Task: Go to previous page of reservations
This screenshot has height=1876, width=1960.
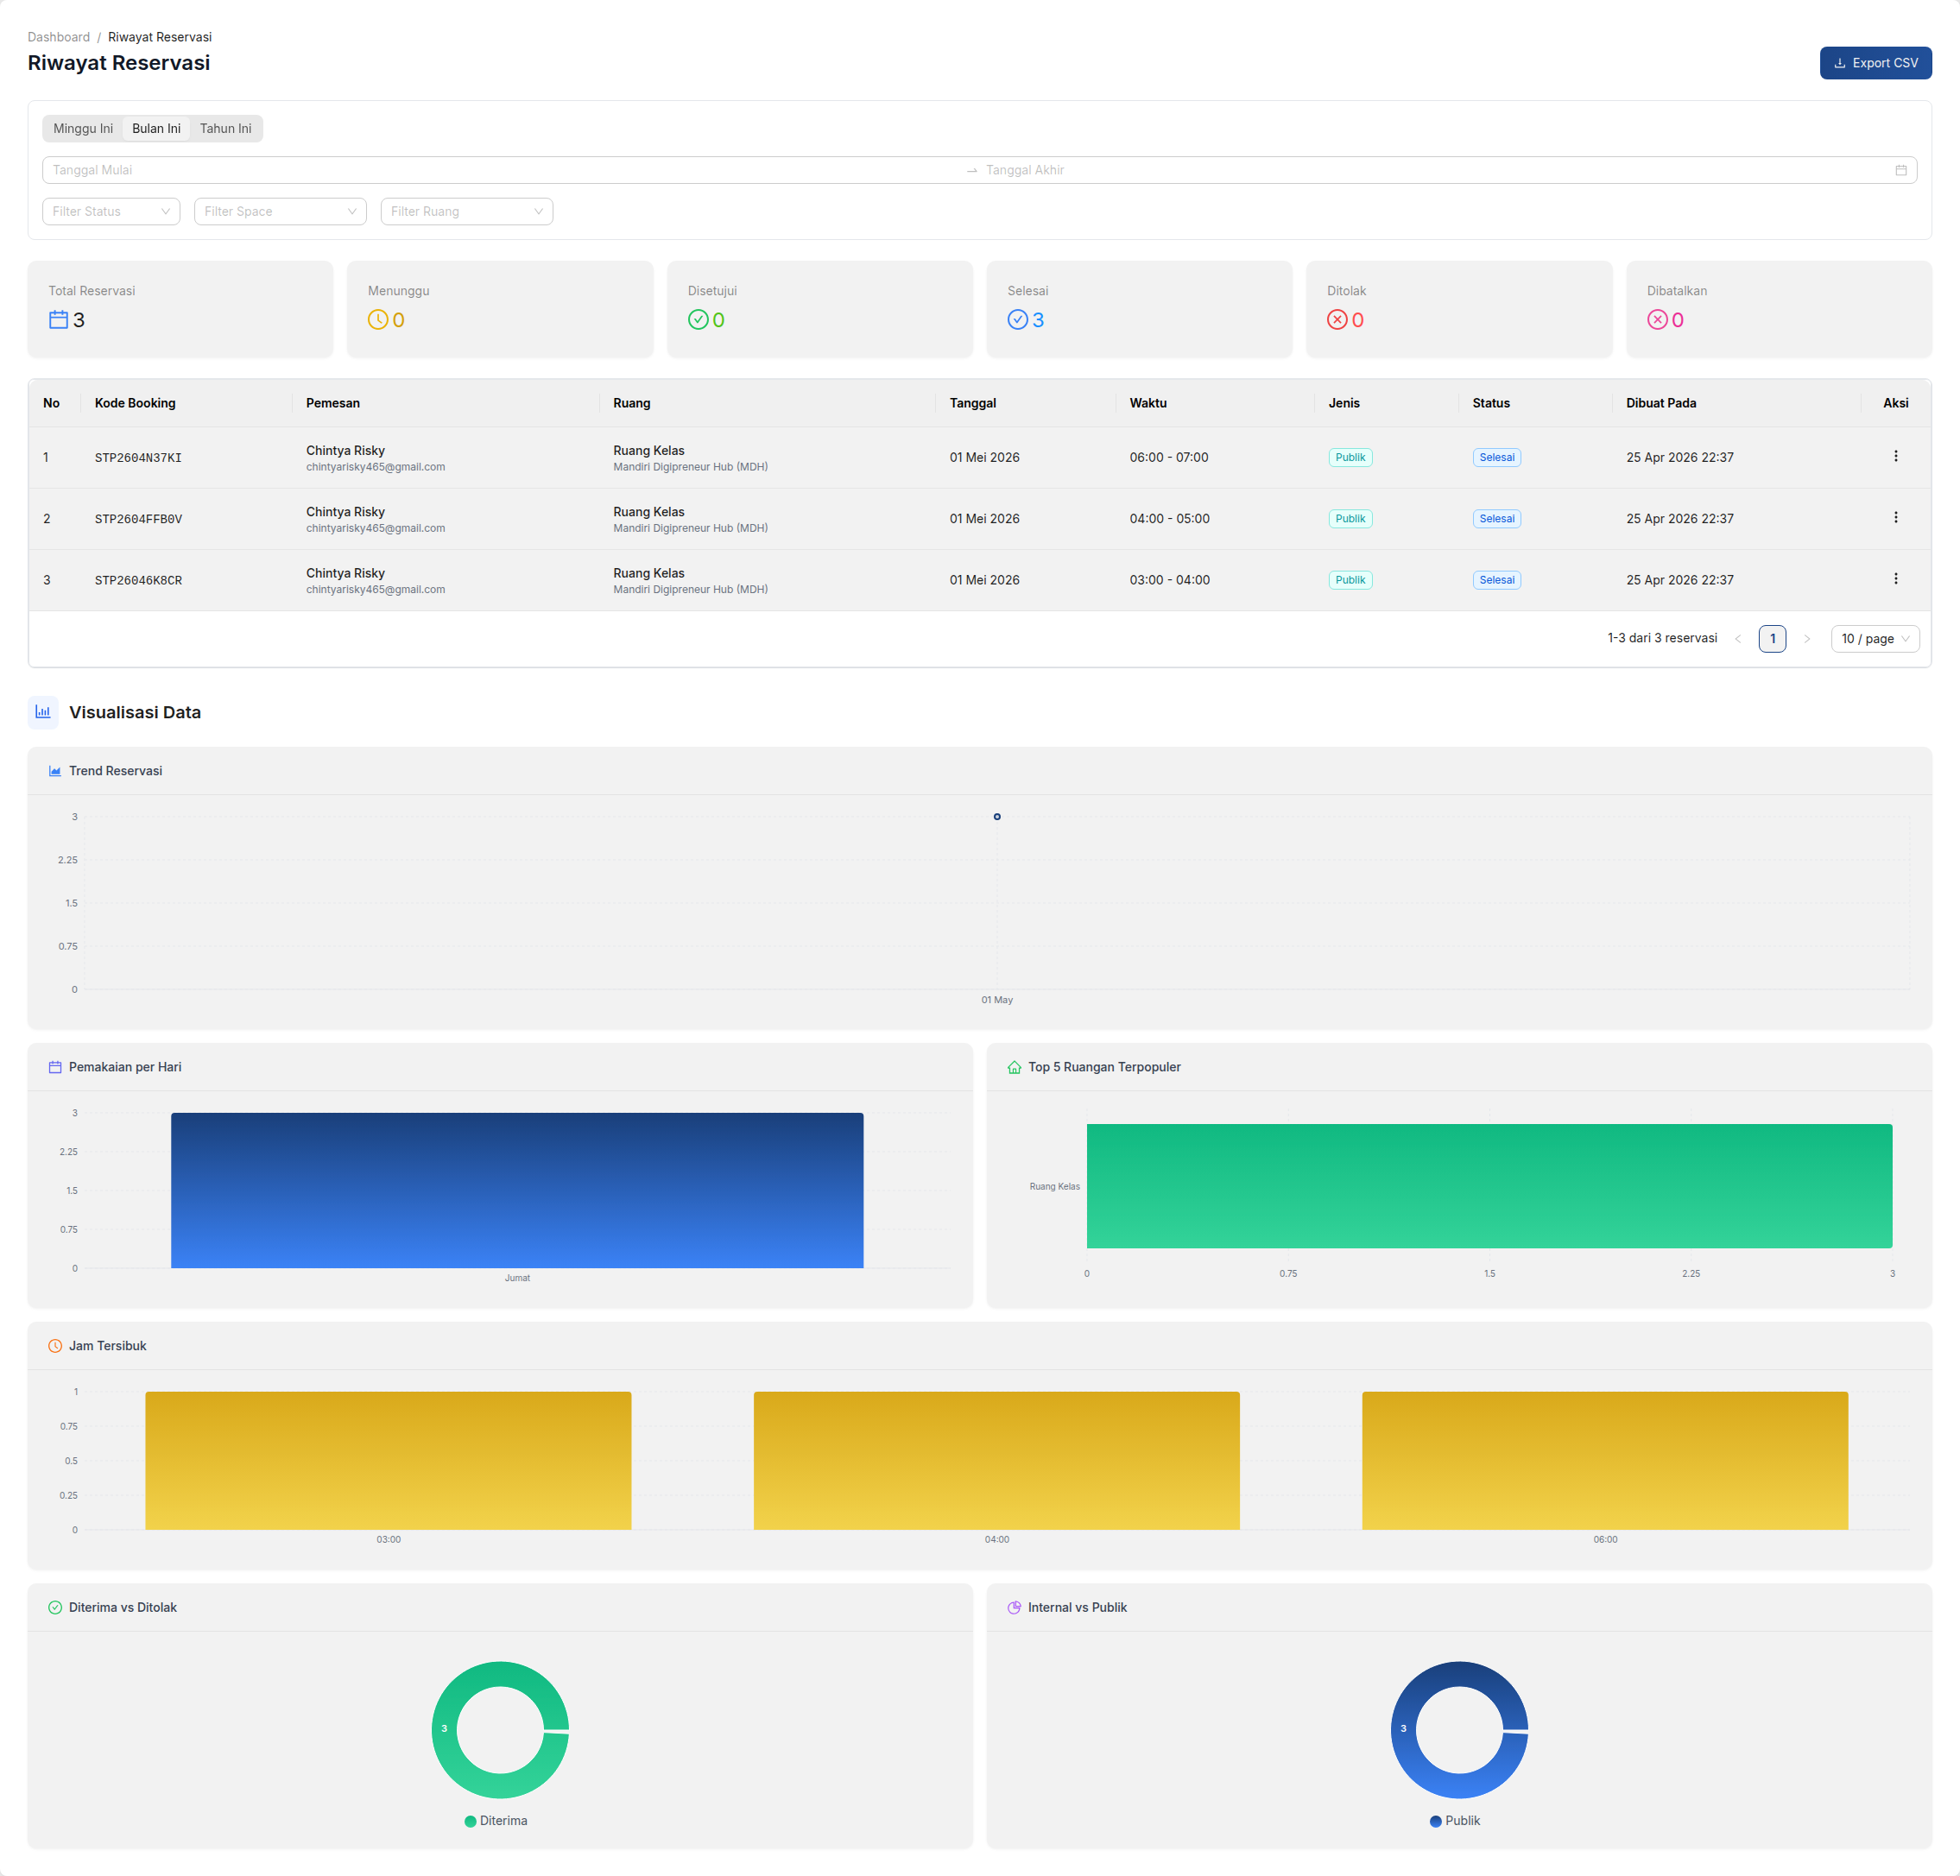Action: [1738, 639]
